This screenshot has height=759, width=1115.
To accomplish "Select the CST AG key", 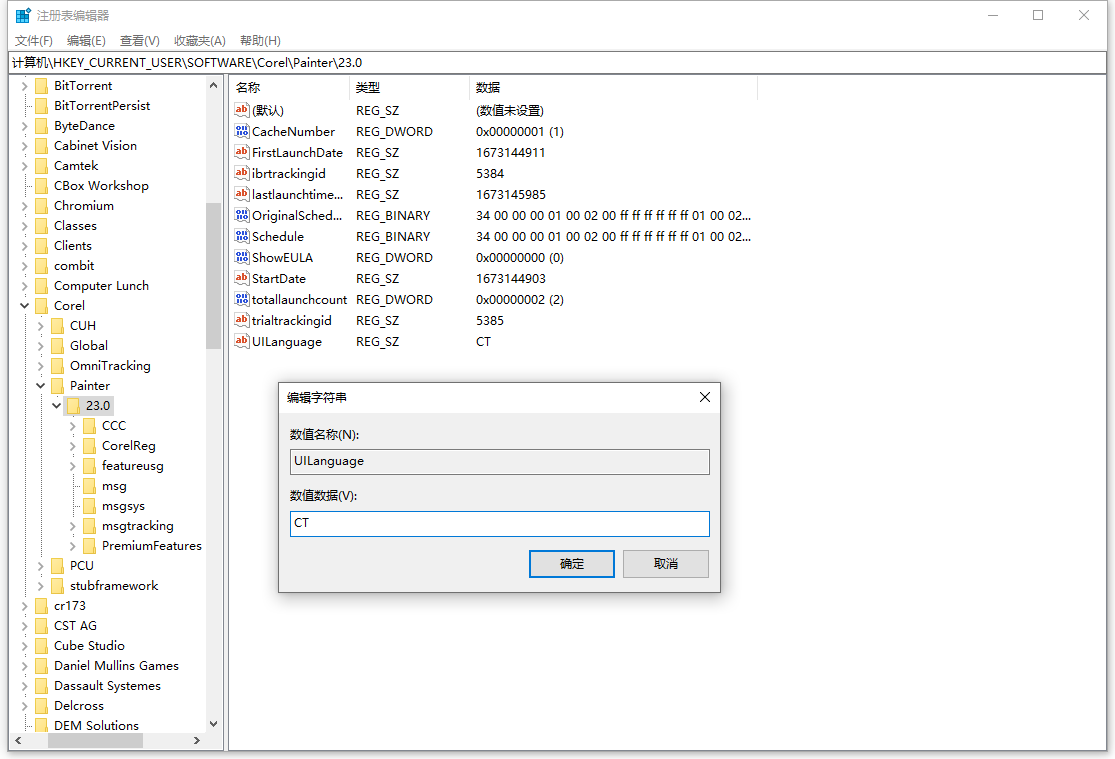I will point(75,625).
